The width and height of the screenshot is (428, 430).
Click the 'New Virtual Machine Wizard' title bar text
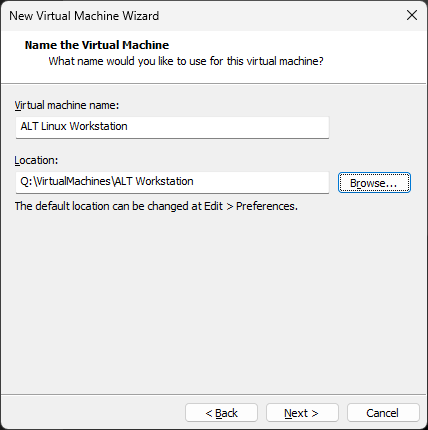coord(84,16)
